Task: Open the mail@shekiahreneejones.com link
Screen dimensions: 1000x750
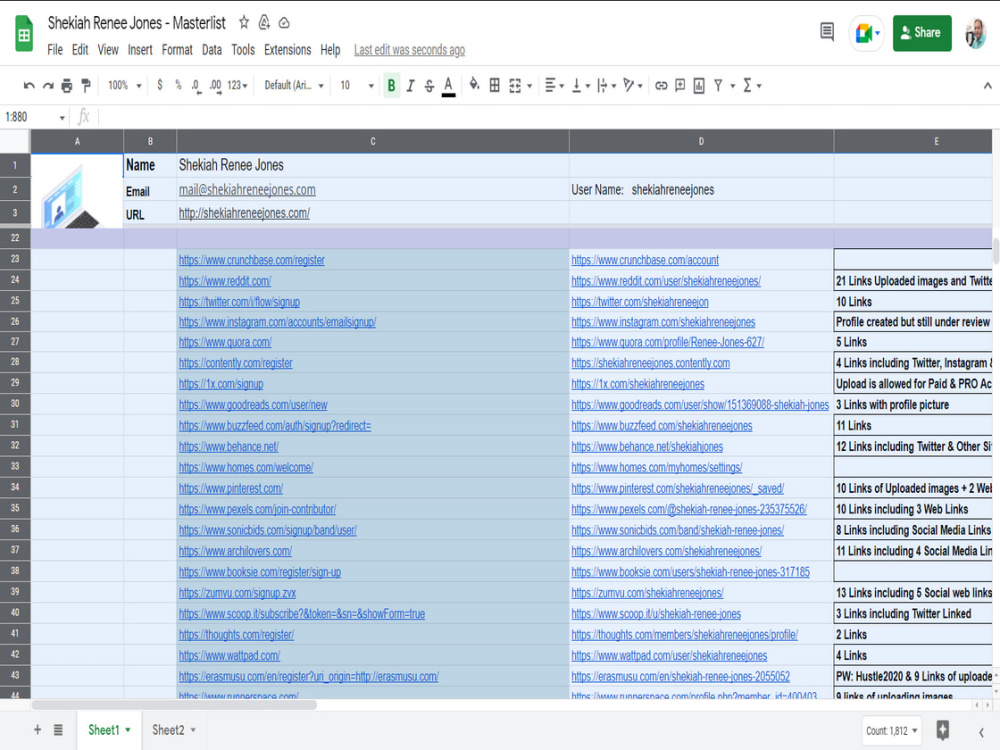Action: click(x=247, y=189)
